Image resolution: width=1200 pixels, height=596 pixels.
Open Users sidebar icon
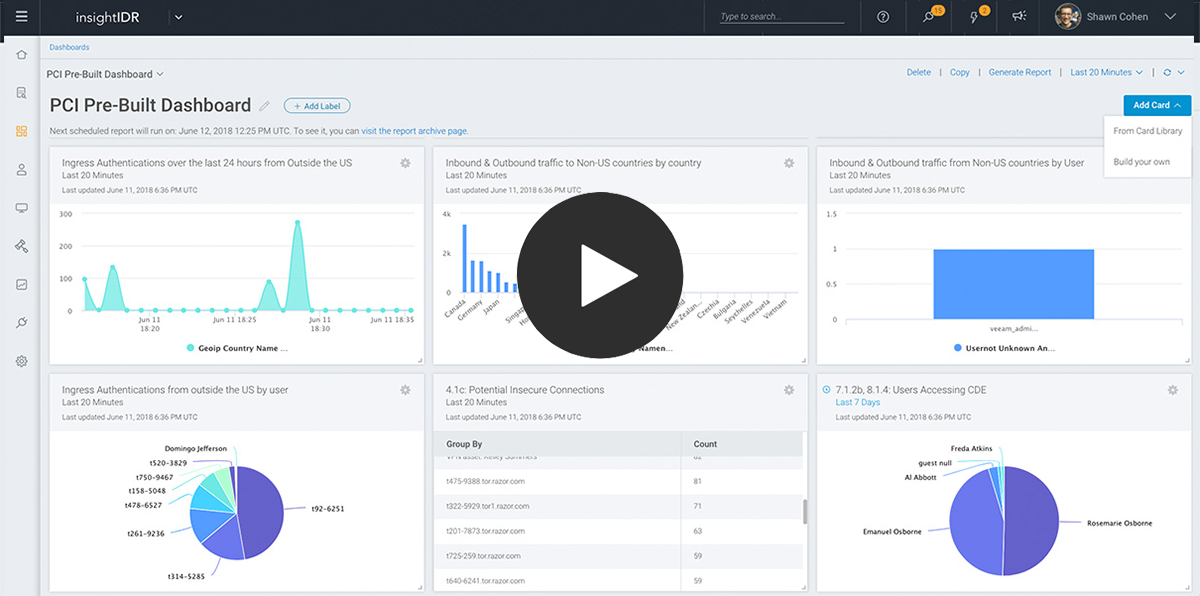tap(21, 169)
